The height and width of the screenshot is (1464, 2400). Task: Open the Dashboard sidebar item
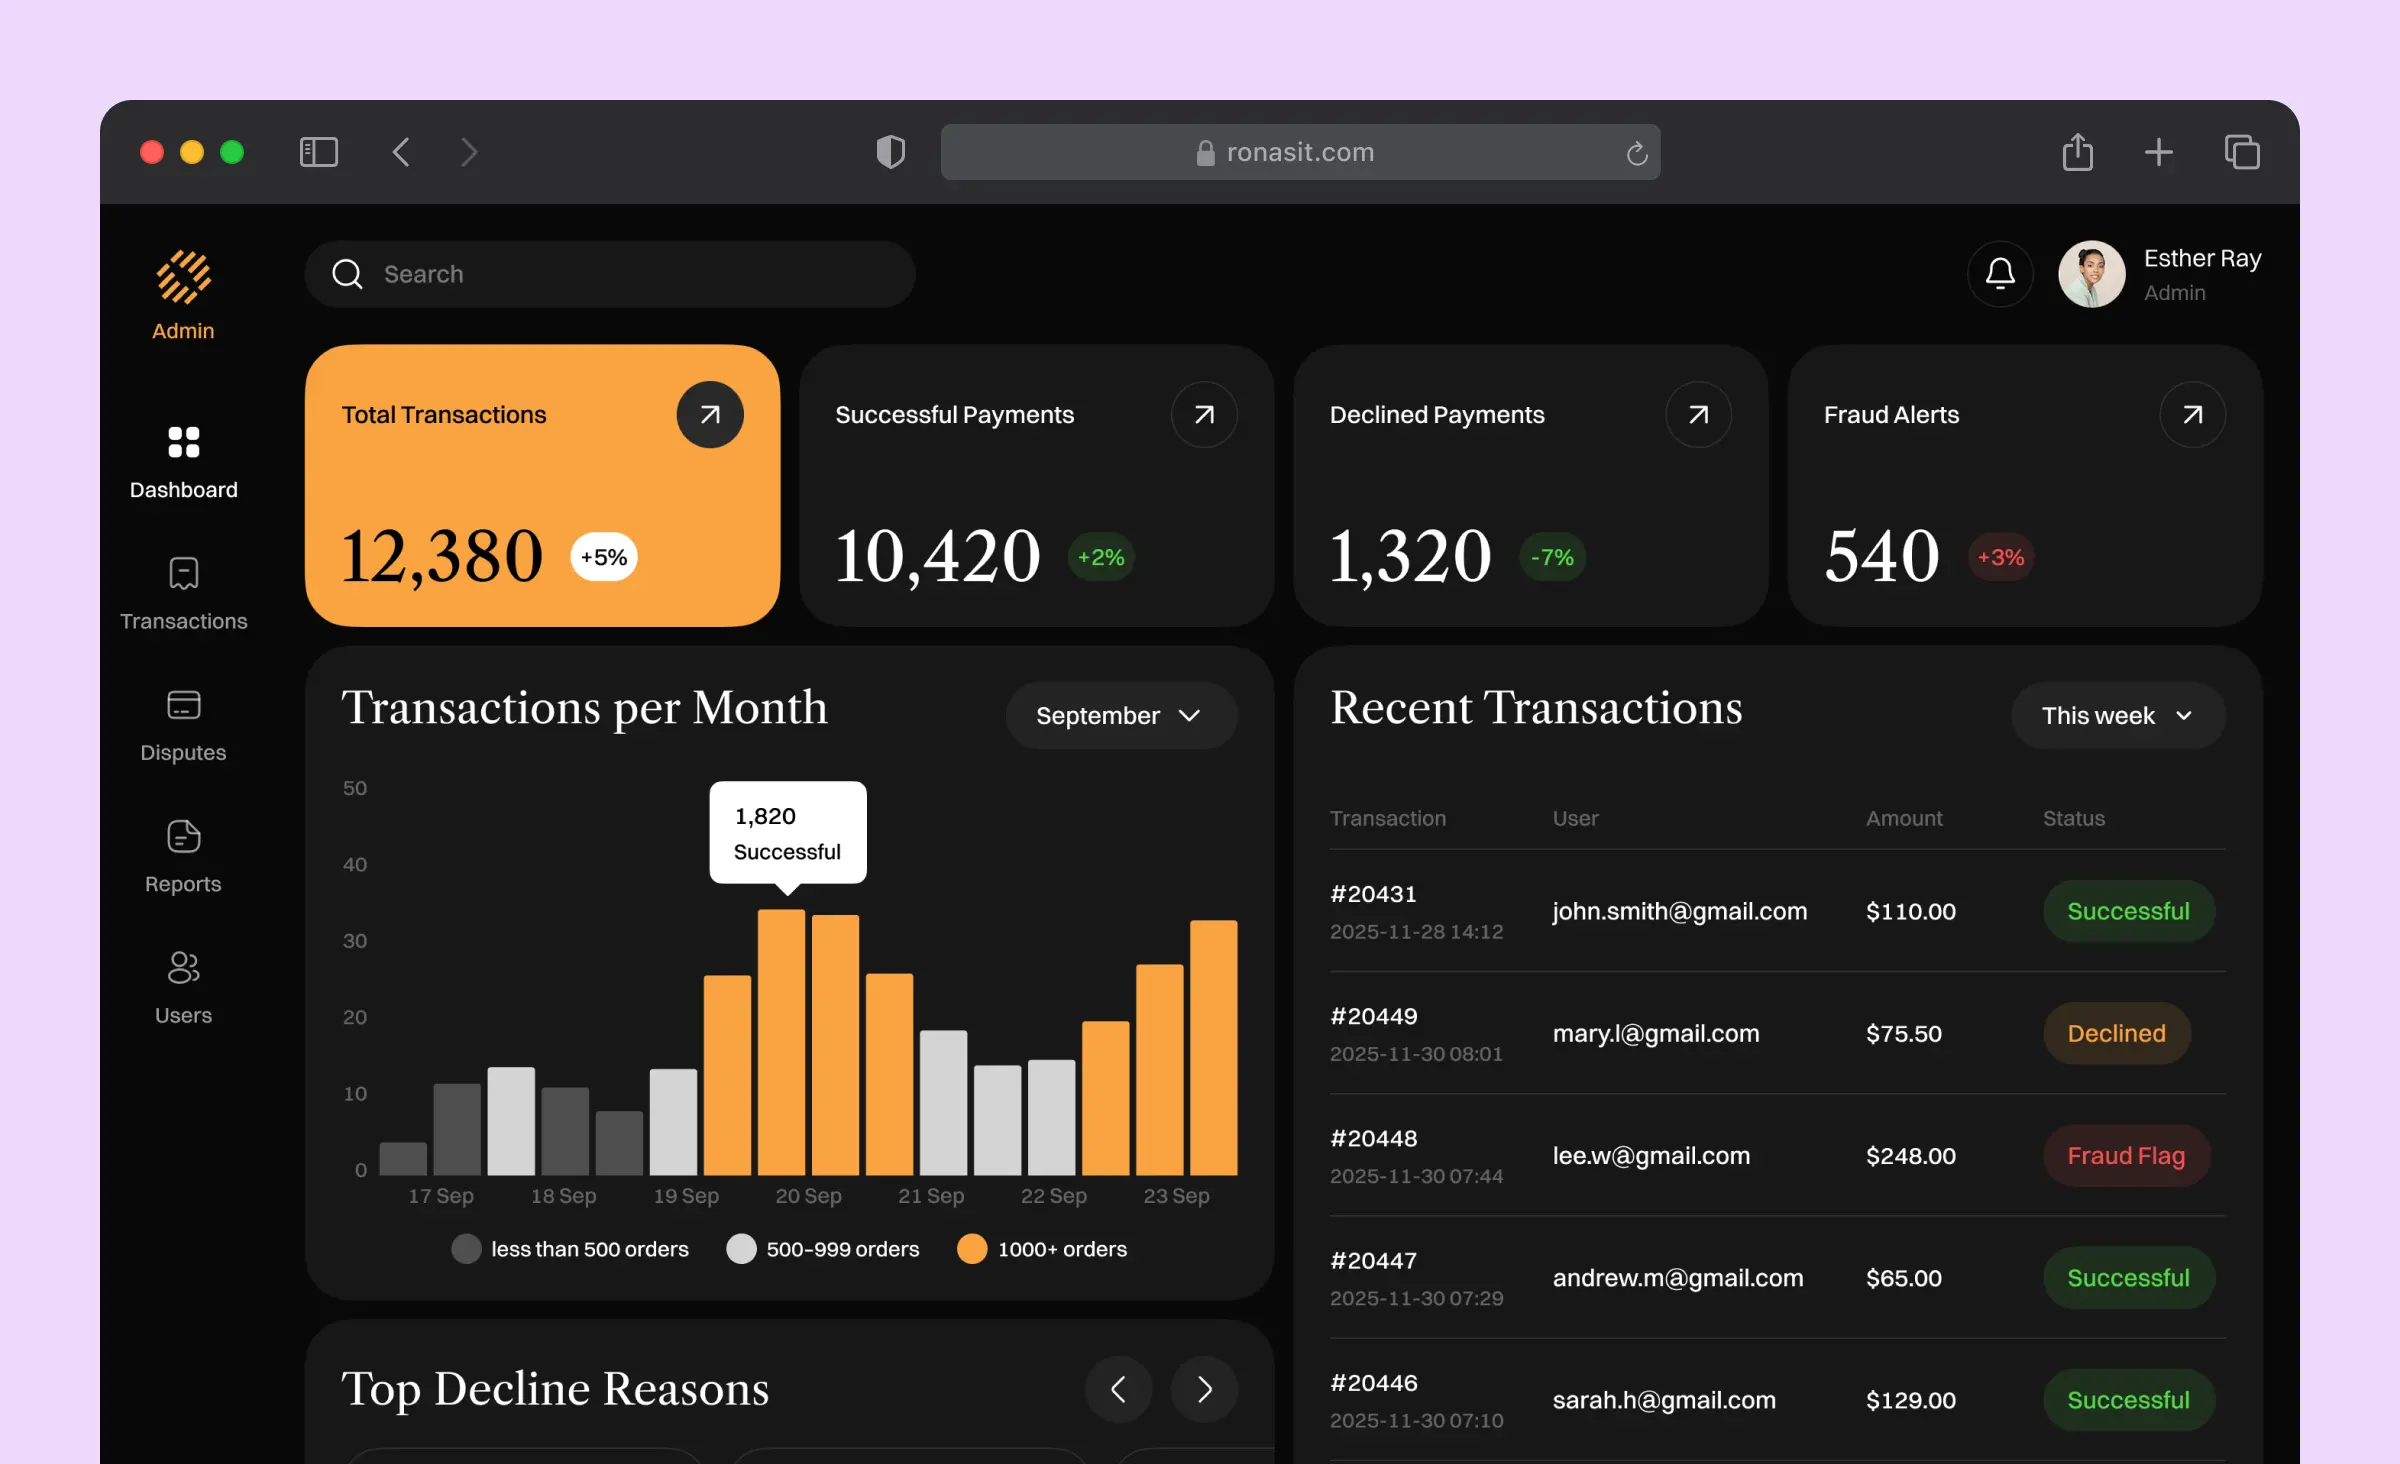tap(183, 463)
